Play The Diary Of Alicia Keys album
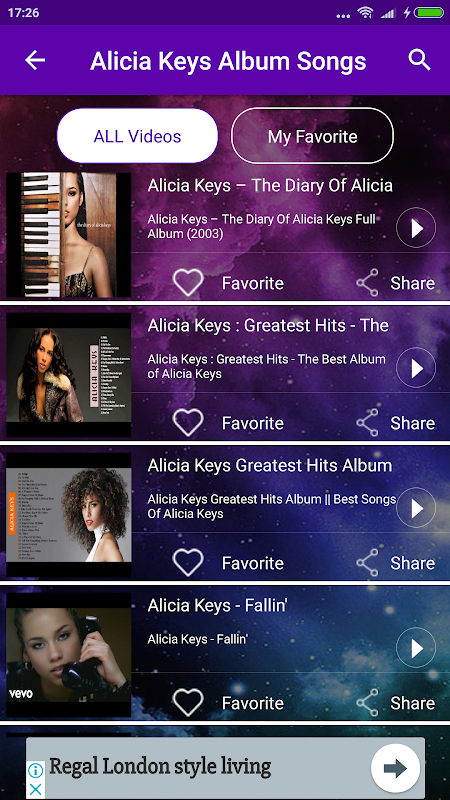 click(416, 228)
